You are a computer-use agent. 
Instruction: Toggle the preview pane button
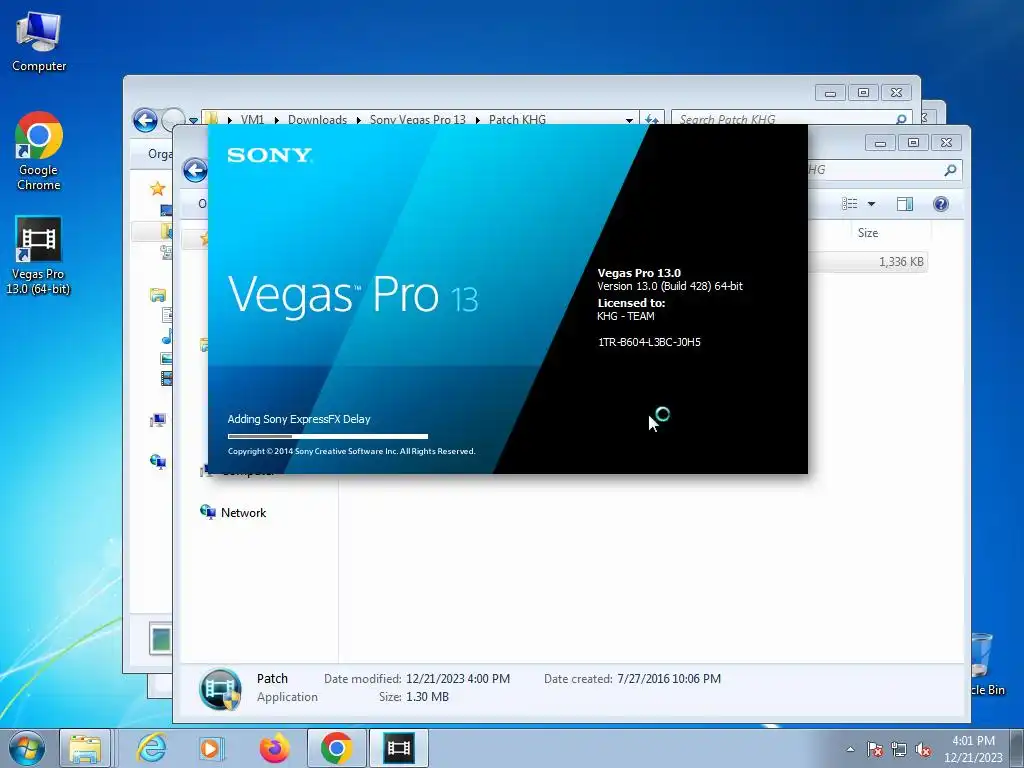(x=904, y=204)
